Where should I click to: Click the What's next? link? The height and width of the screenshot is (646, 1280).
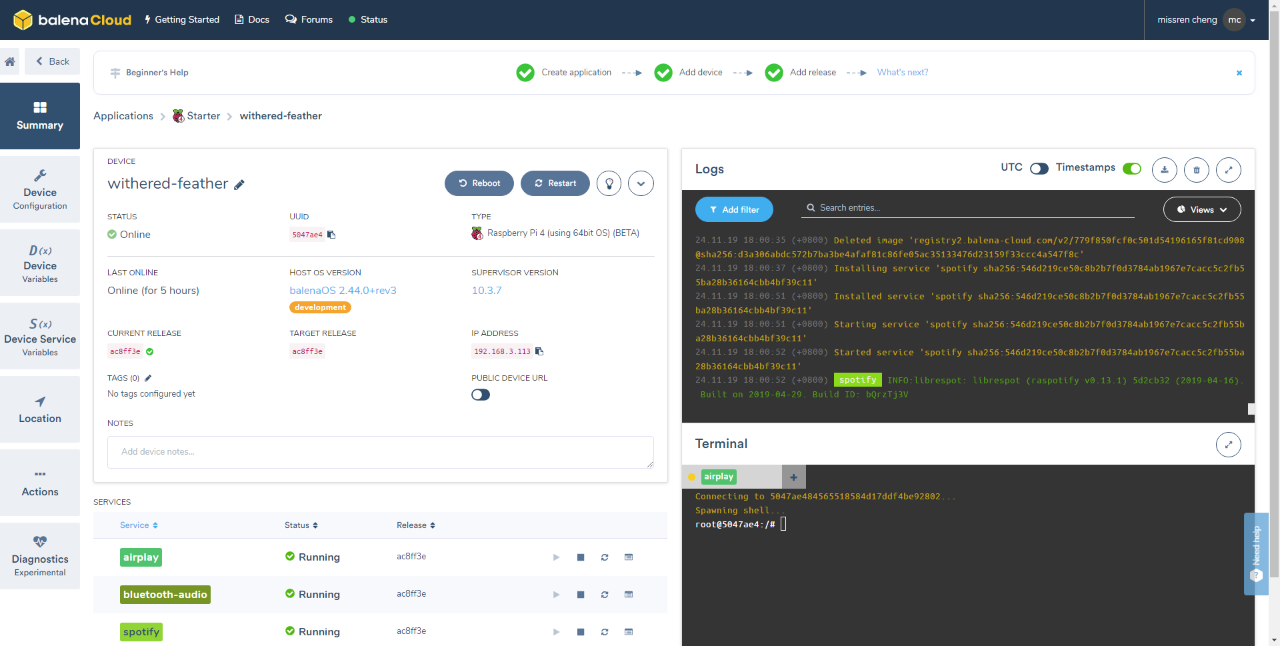(x=902, y=73)
